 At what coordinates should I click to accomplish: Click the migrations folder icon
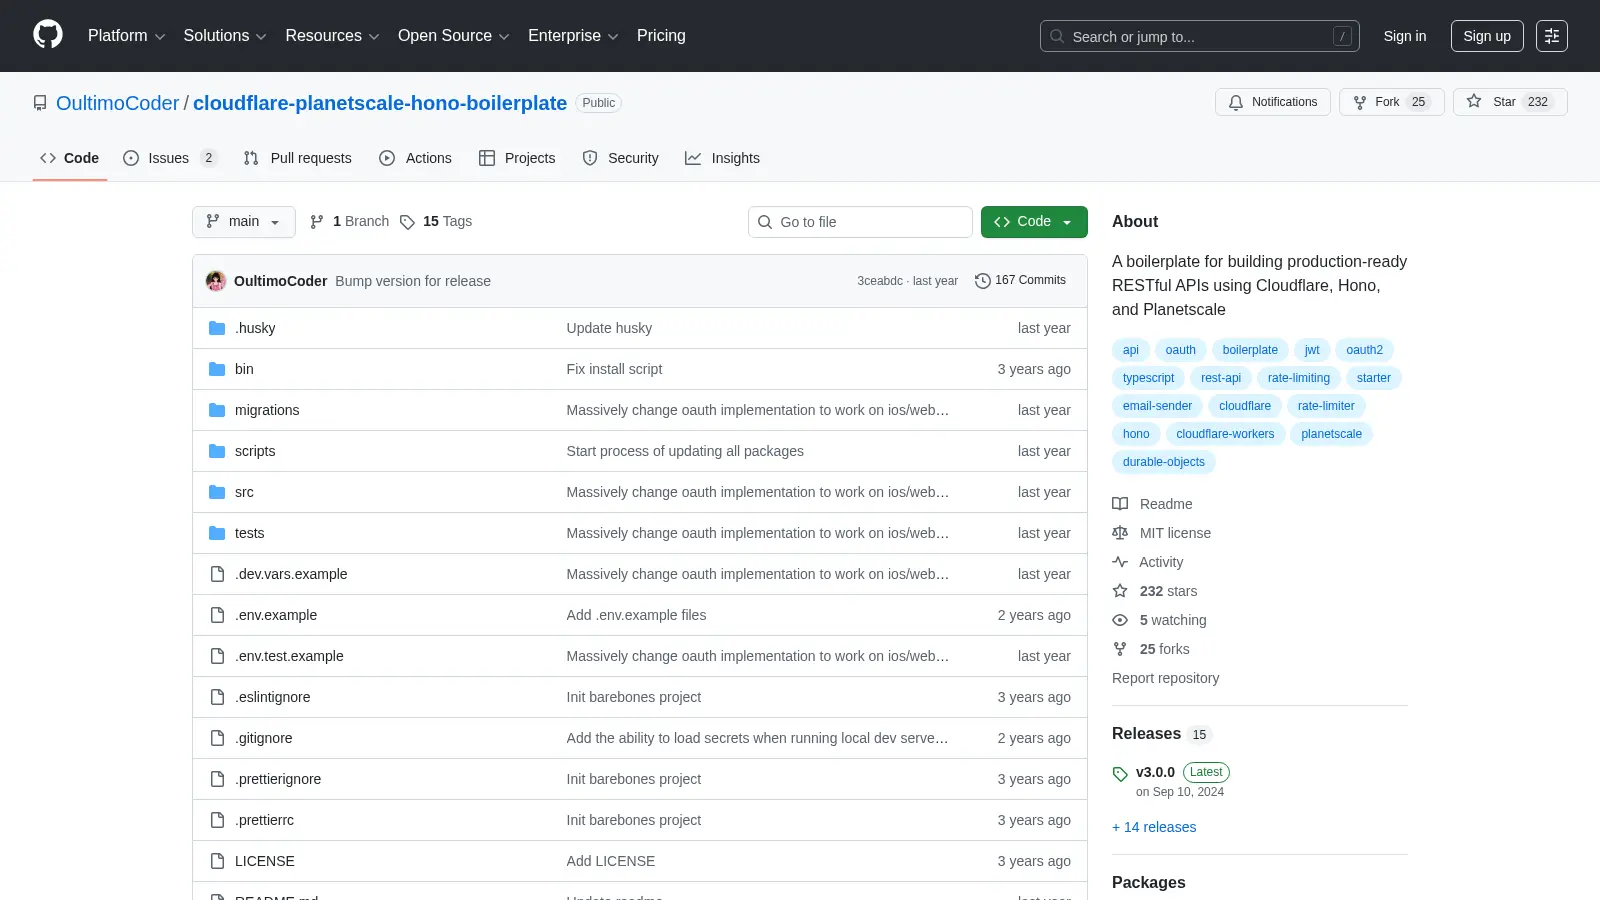point(217,410)
